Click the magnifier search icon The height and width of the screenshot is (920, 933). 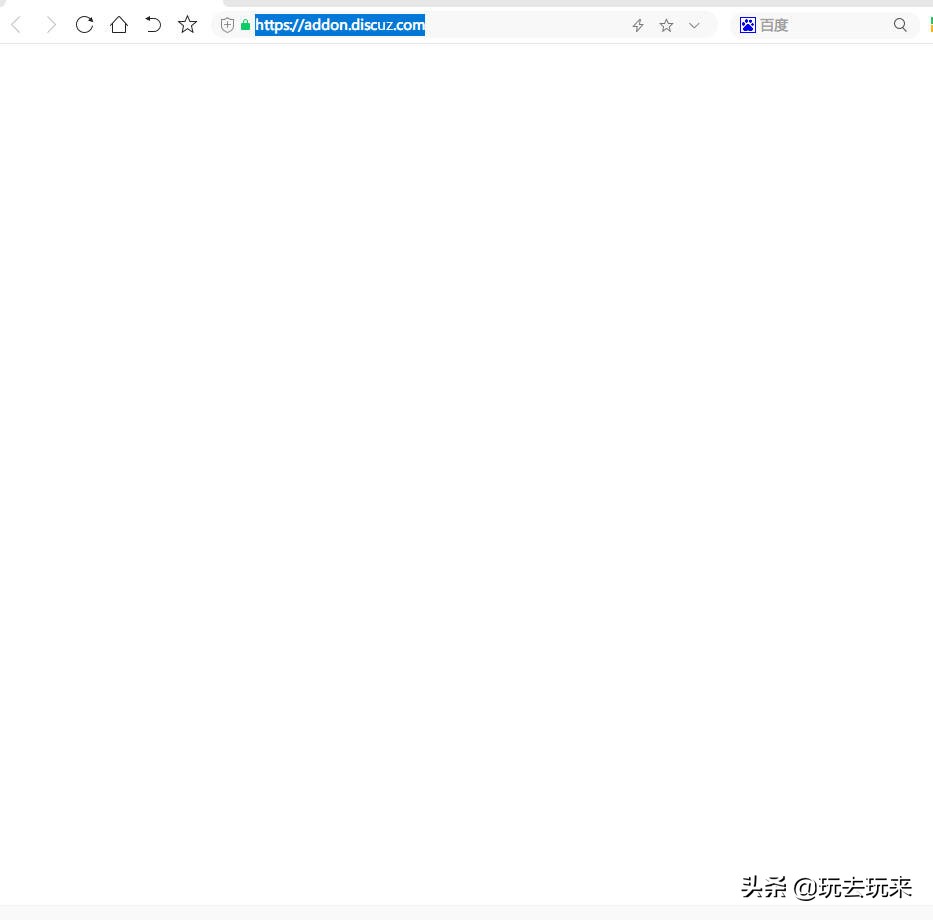[900, 24]
